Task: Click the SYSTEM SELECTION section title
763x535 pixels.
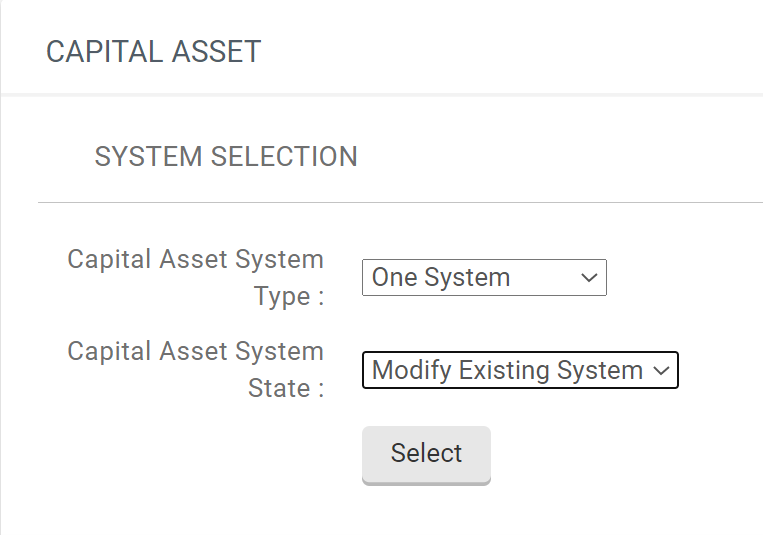Action: point(226,156)
